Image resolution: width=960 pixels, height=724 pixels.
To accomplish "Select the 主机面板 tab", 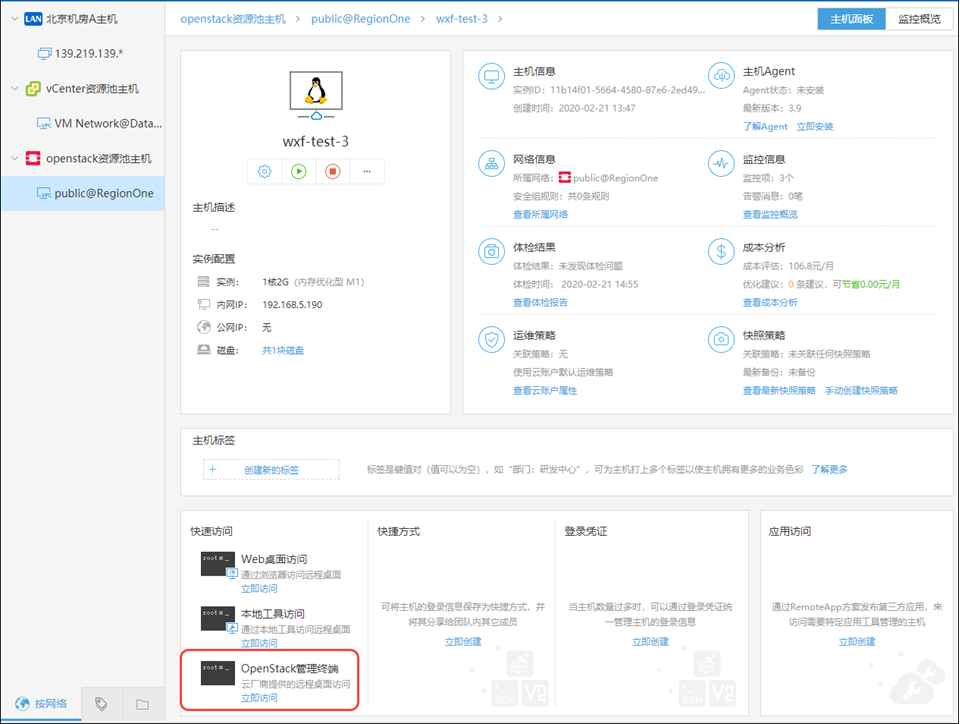I will tap(851, 19).
